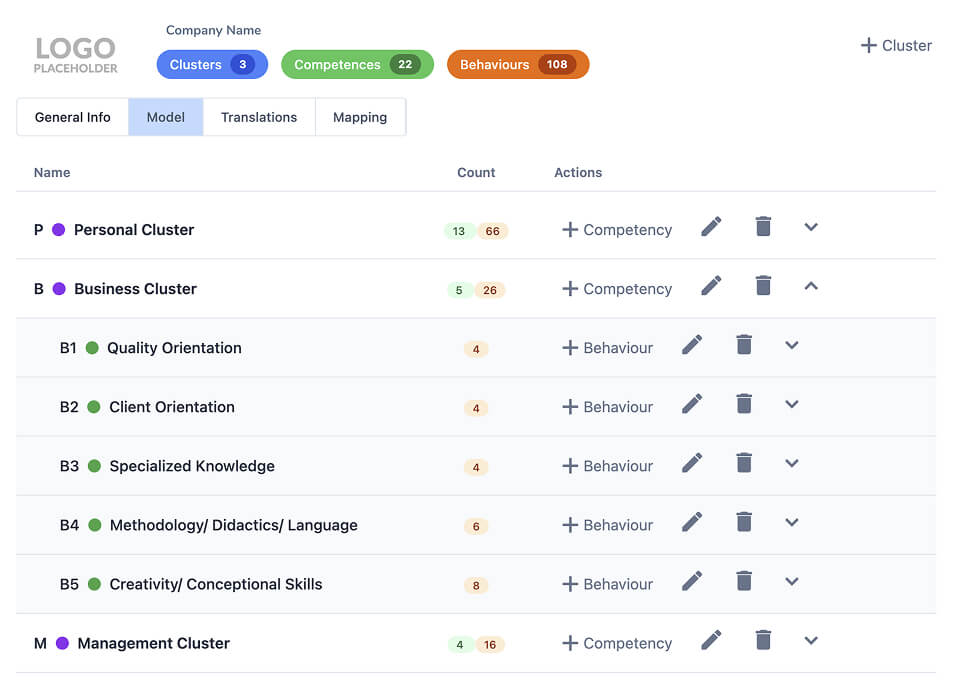Add Competency to Personal Cluster
956x688 pixels.
[617, 230]
